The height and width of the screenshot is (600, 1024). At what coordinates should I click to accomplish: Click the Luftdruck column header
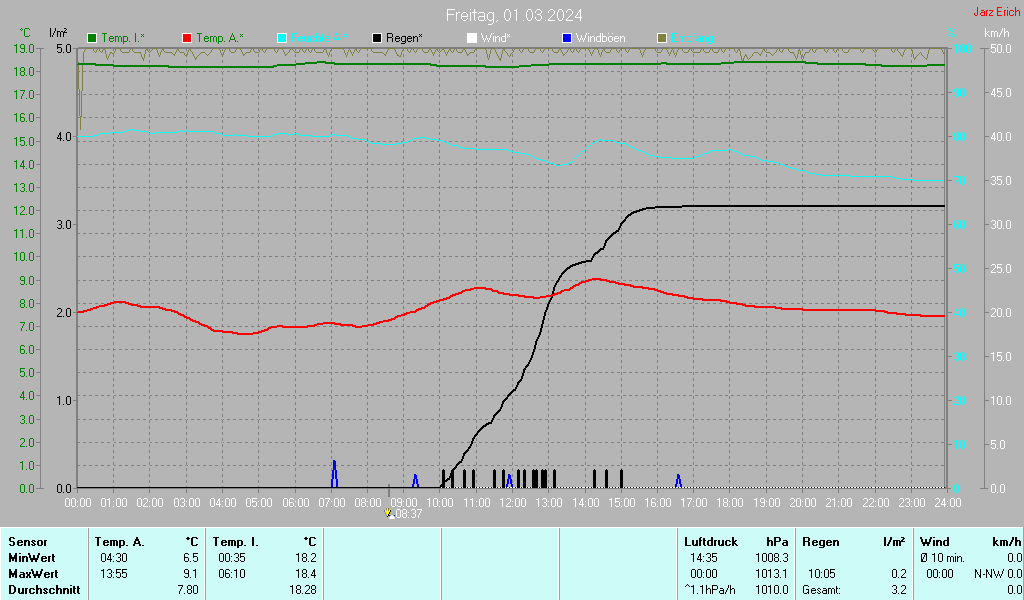tap(711, 541)
